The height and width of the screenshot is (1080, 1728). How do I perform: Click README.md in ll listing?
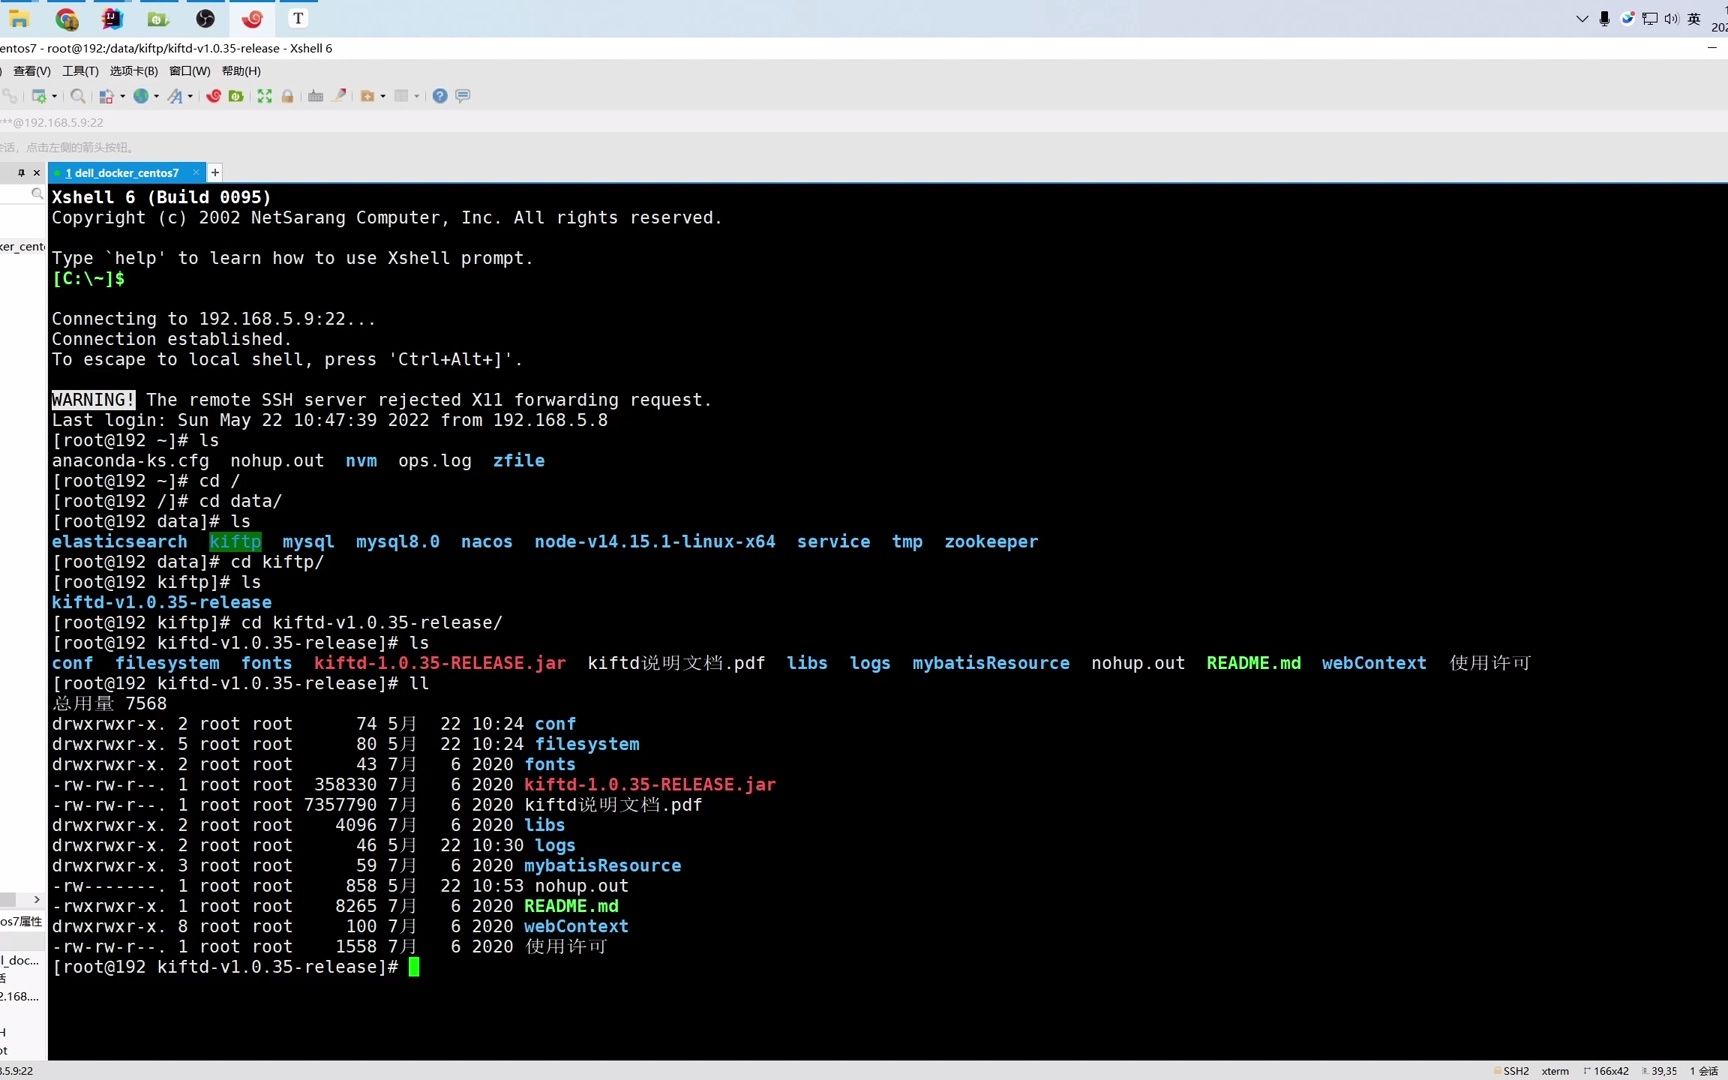[x=571, y=906]
